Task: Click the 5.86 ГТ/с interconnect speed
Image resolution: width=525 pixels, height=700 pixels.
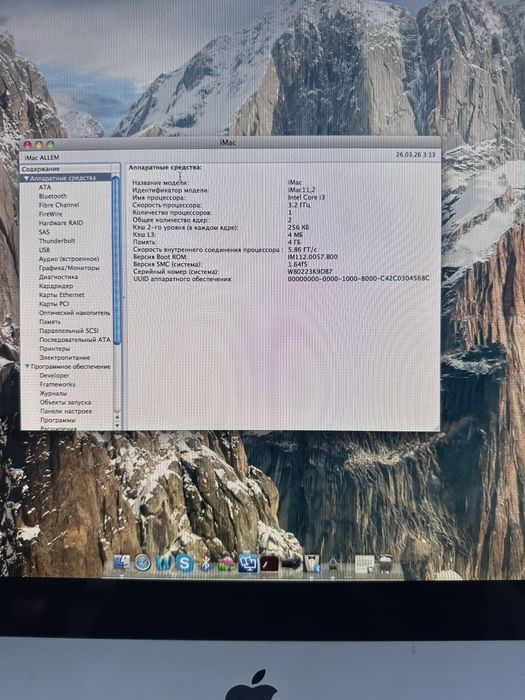Action: pos(303,250)
